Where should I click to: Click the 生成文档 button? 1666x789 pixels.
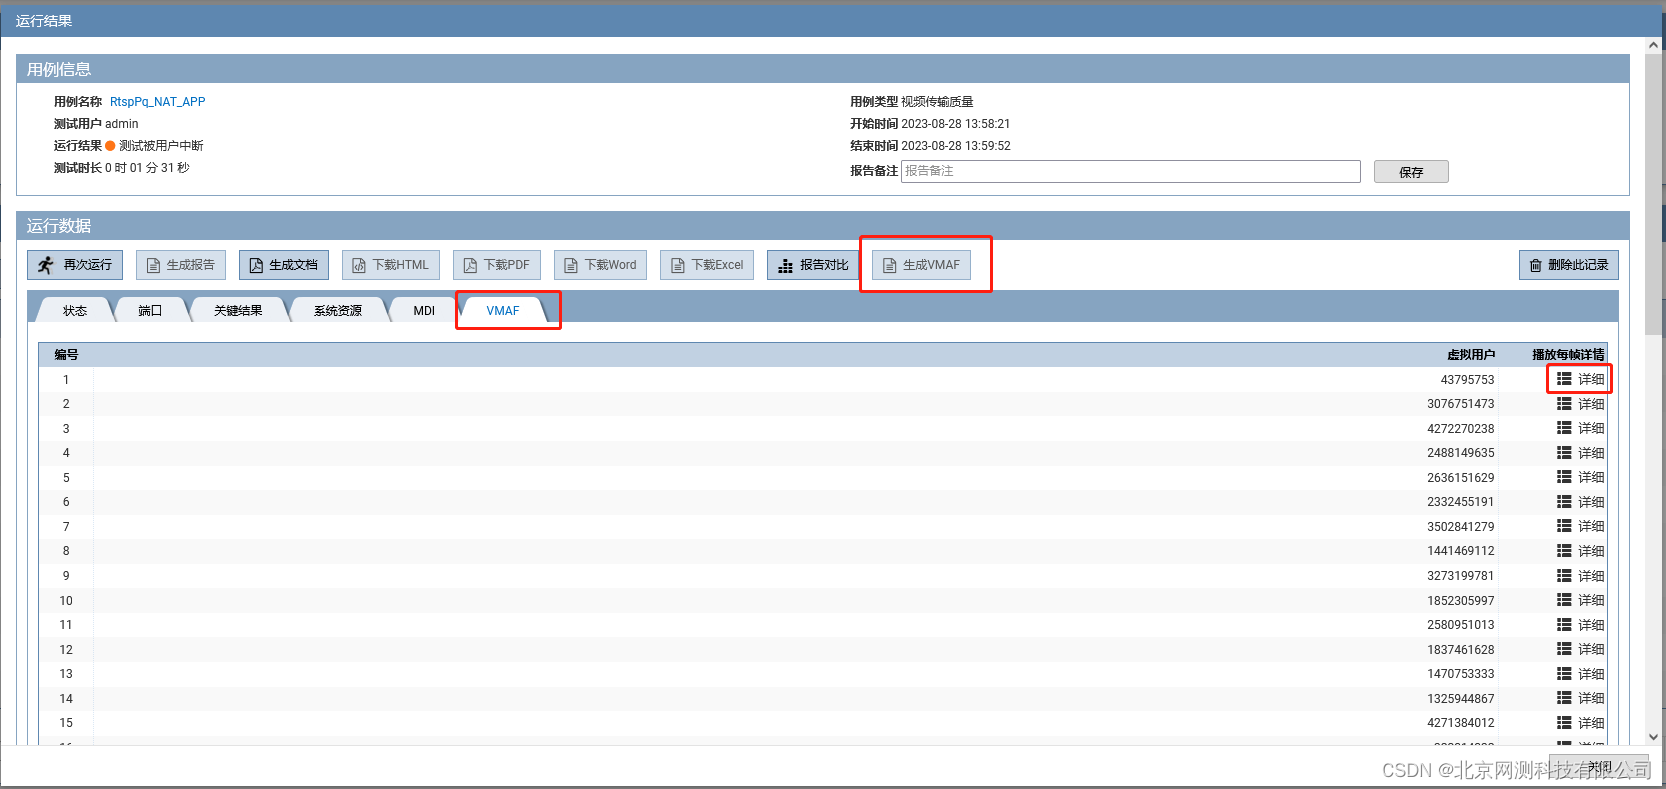coord(284,265)
